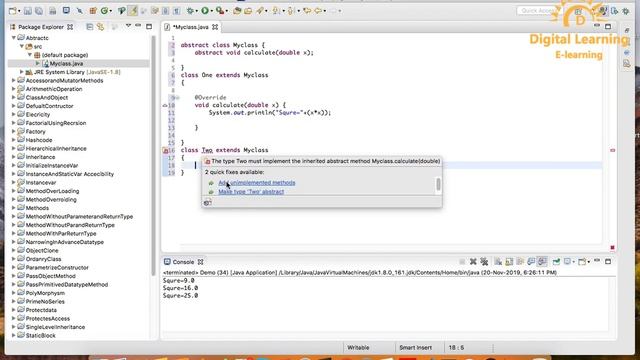Click the New Java Class icon
Screen dimensions: 640x360
(104, 11)
